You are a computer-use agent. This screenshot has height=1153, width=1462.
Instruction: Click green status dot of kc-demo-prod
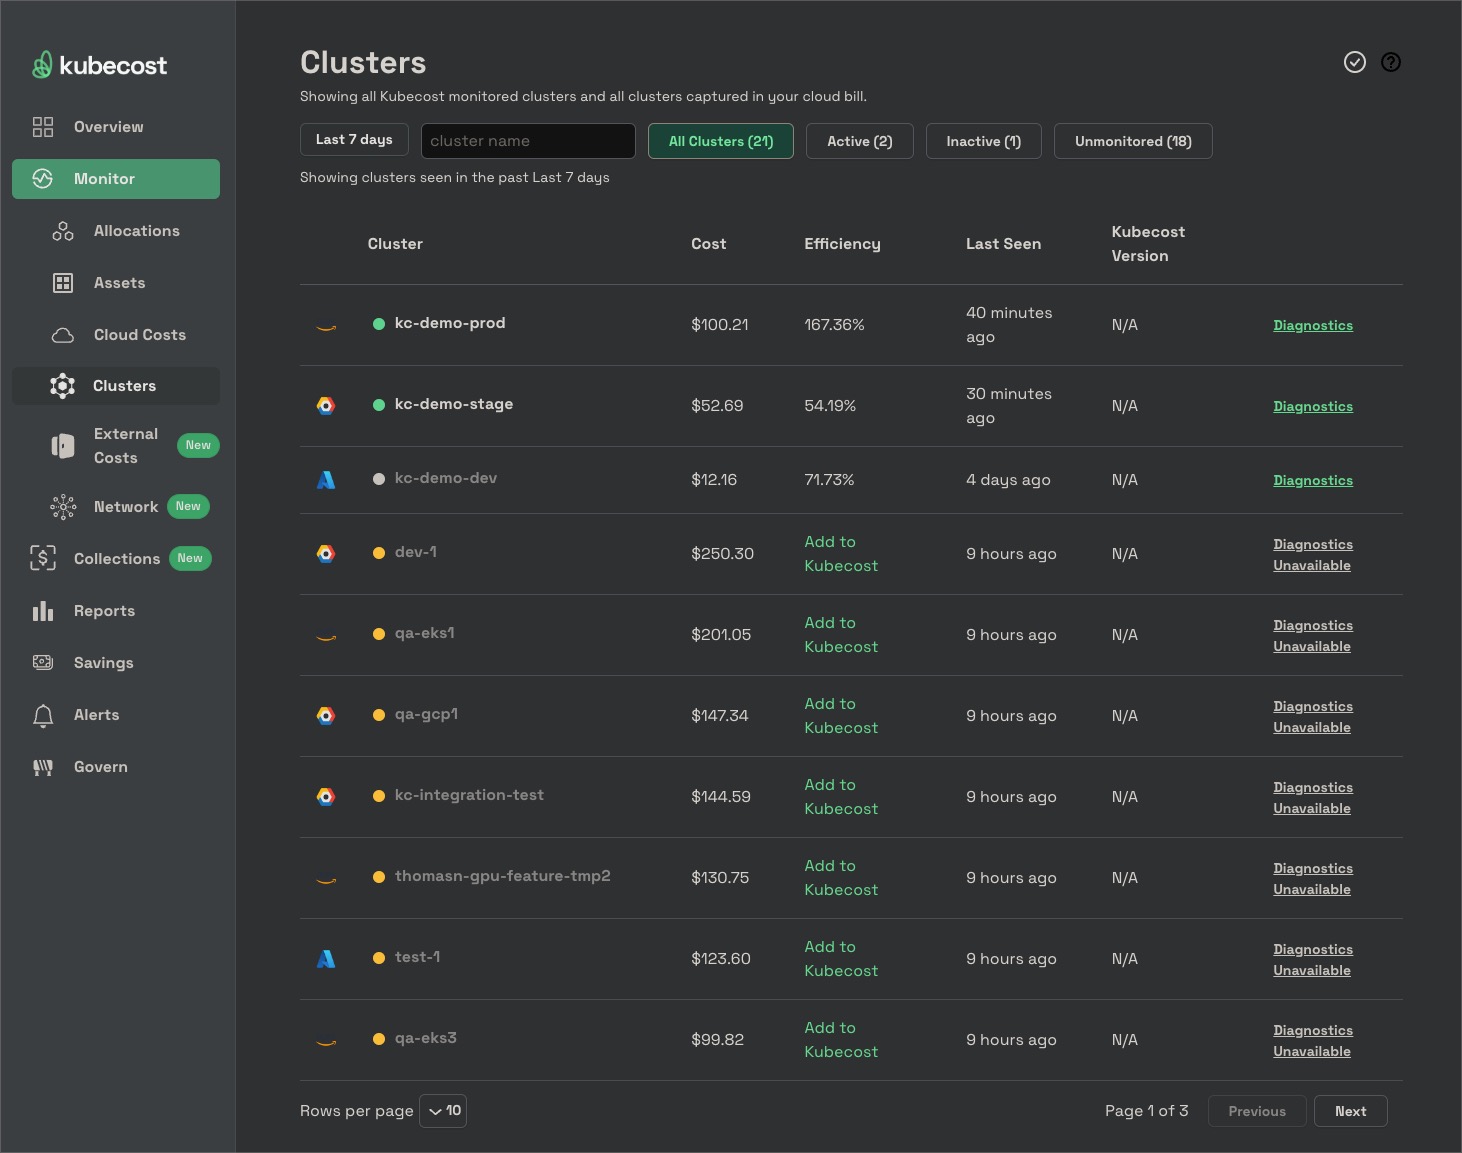[379, 324]
